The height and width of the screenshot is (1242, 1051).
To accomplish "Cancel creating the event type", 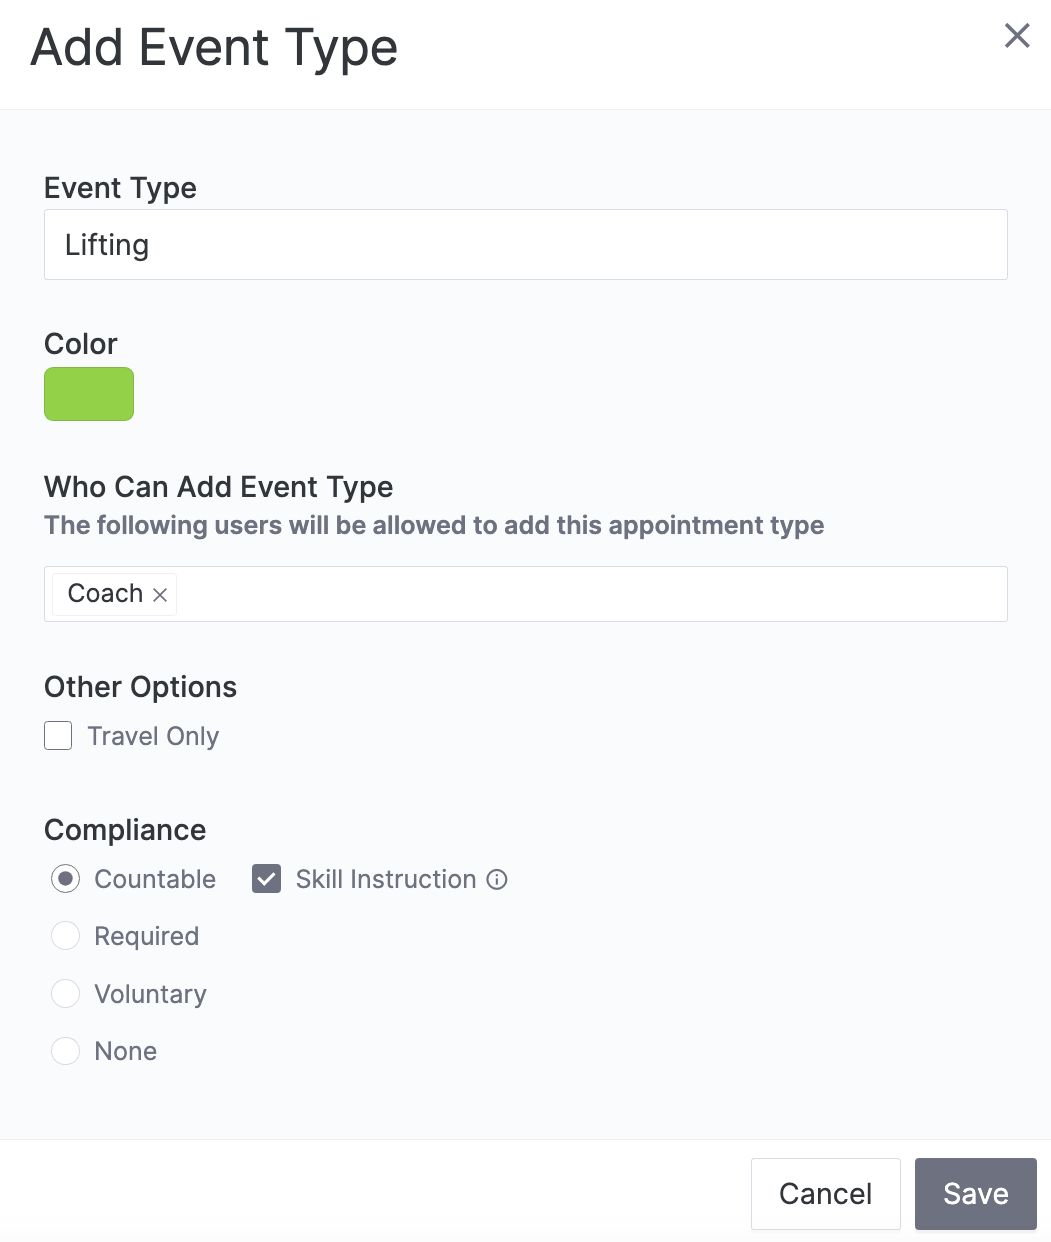I will pyautogui.click(x=825, y=1193).
